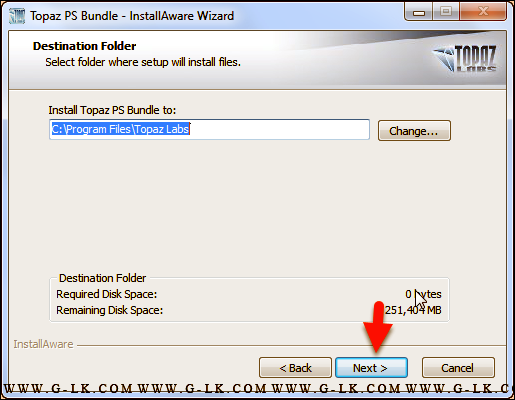Continue installation with Next button

tap(371, 368)
